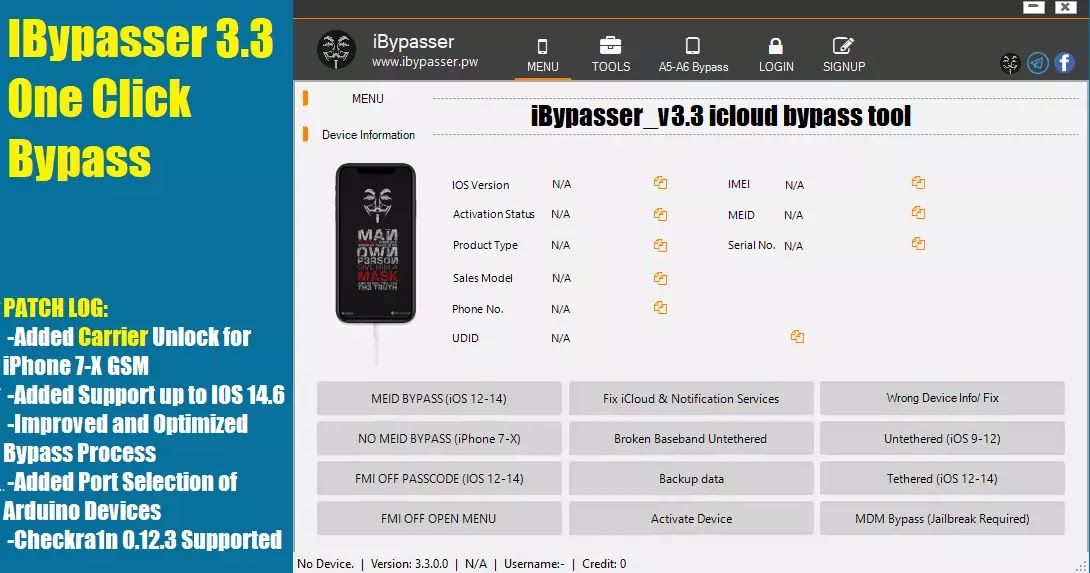Image resolution: width=1090 pixels, height=573 pixels.
Task: Open the Telegram channel icon
Action: click(x=1037, y=63)
